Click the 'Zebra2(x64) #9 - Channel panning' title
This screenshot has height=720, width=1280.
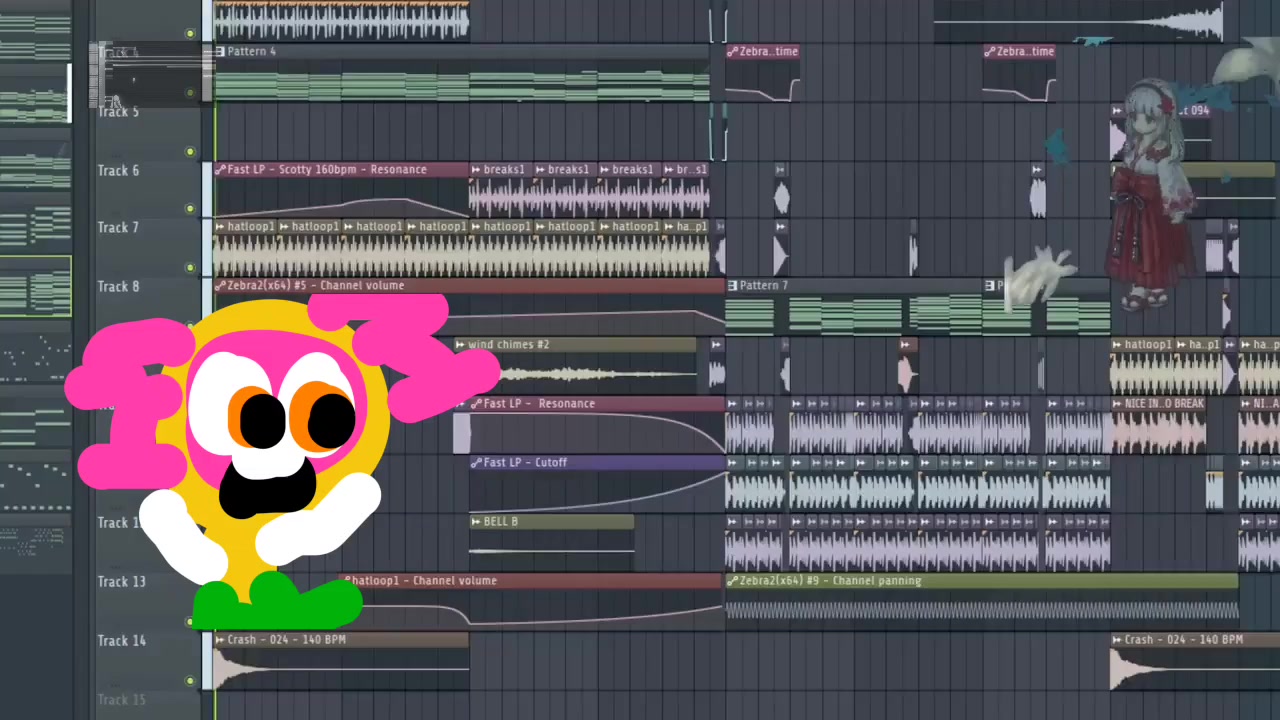coord(830,581)
